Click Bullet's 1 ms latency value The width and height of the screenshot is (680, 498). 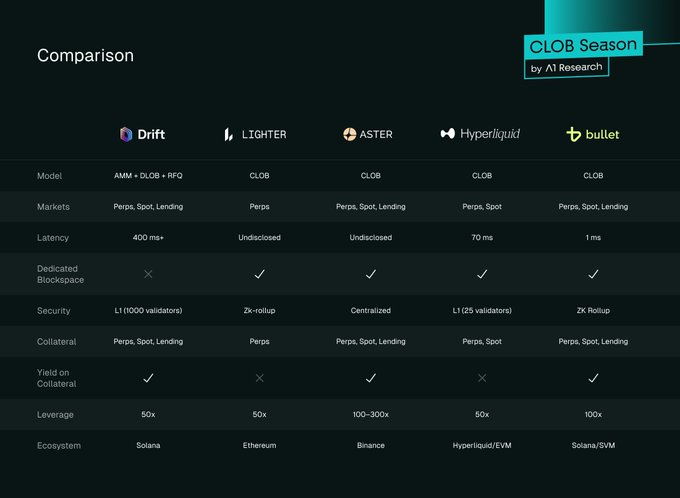[x=593, y=238]
